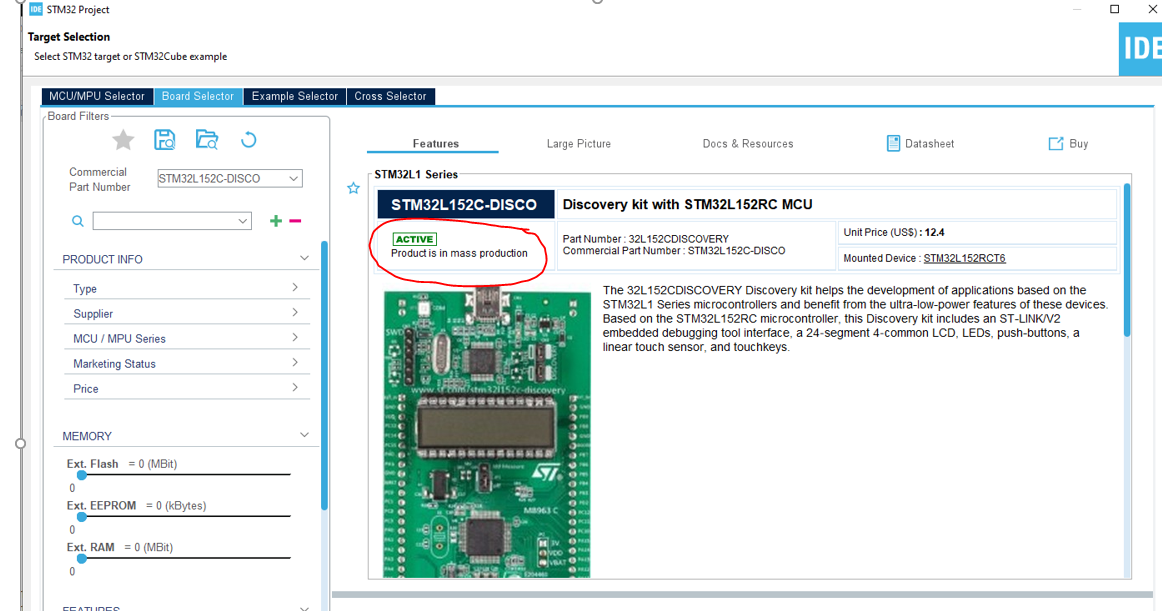Click the search magnifier icon
The width and height of the screenshot is (1162, 611).
tap(78, 220)
